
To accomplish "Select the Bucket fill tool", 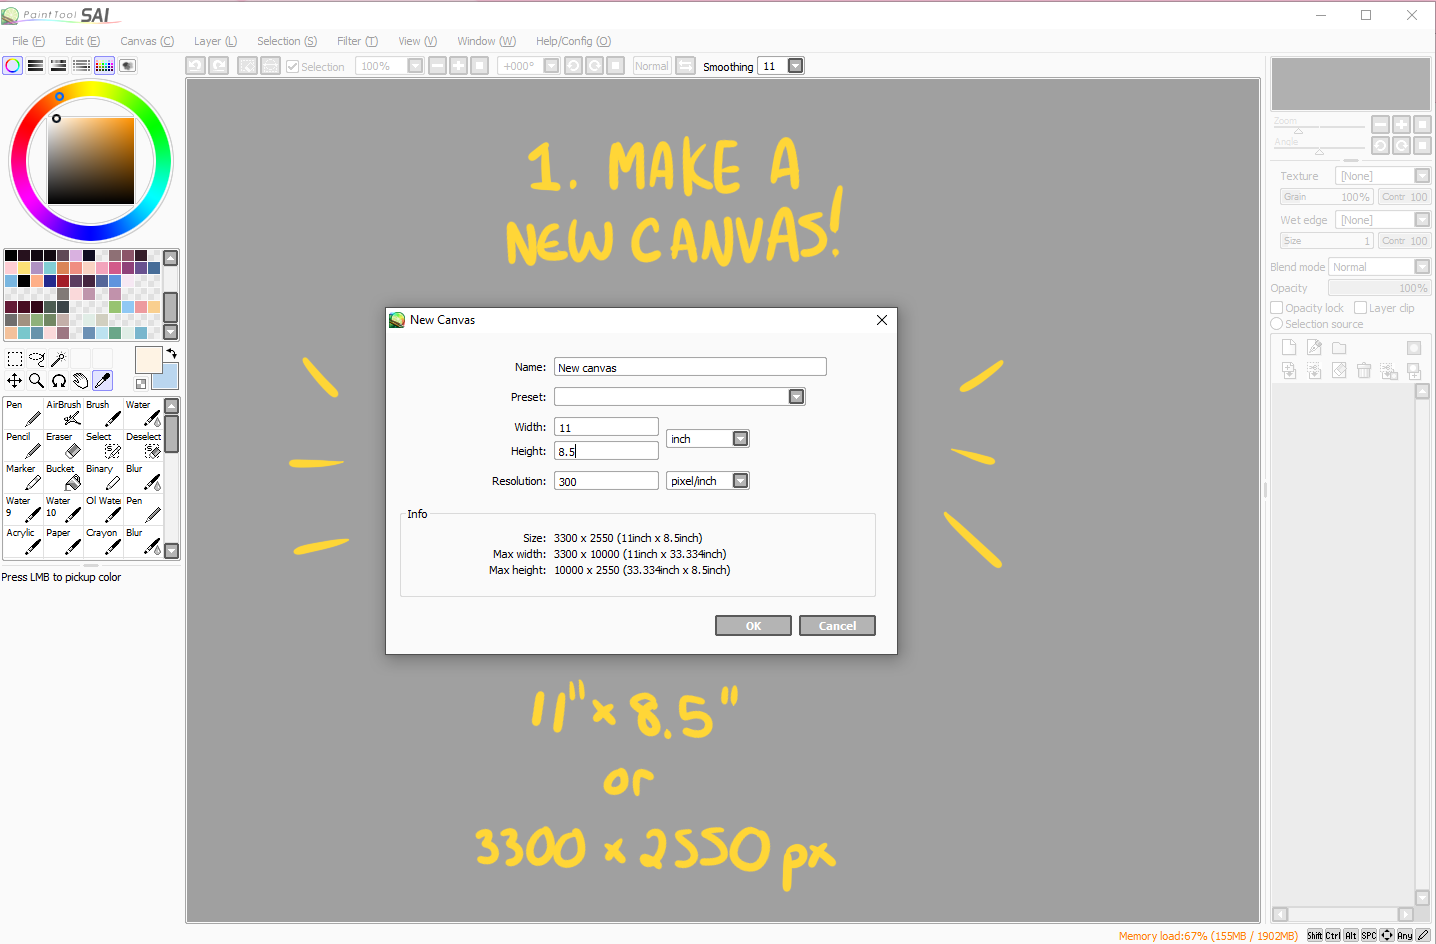I will (x=63, y=477).
